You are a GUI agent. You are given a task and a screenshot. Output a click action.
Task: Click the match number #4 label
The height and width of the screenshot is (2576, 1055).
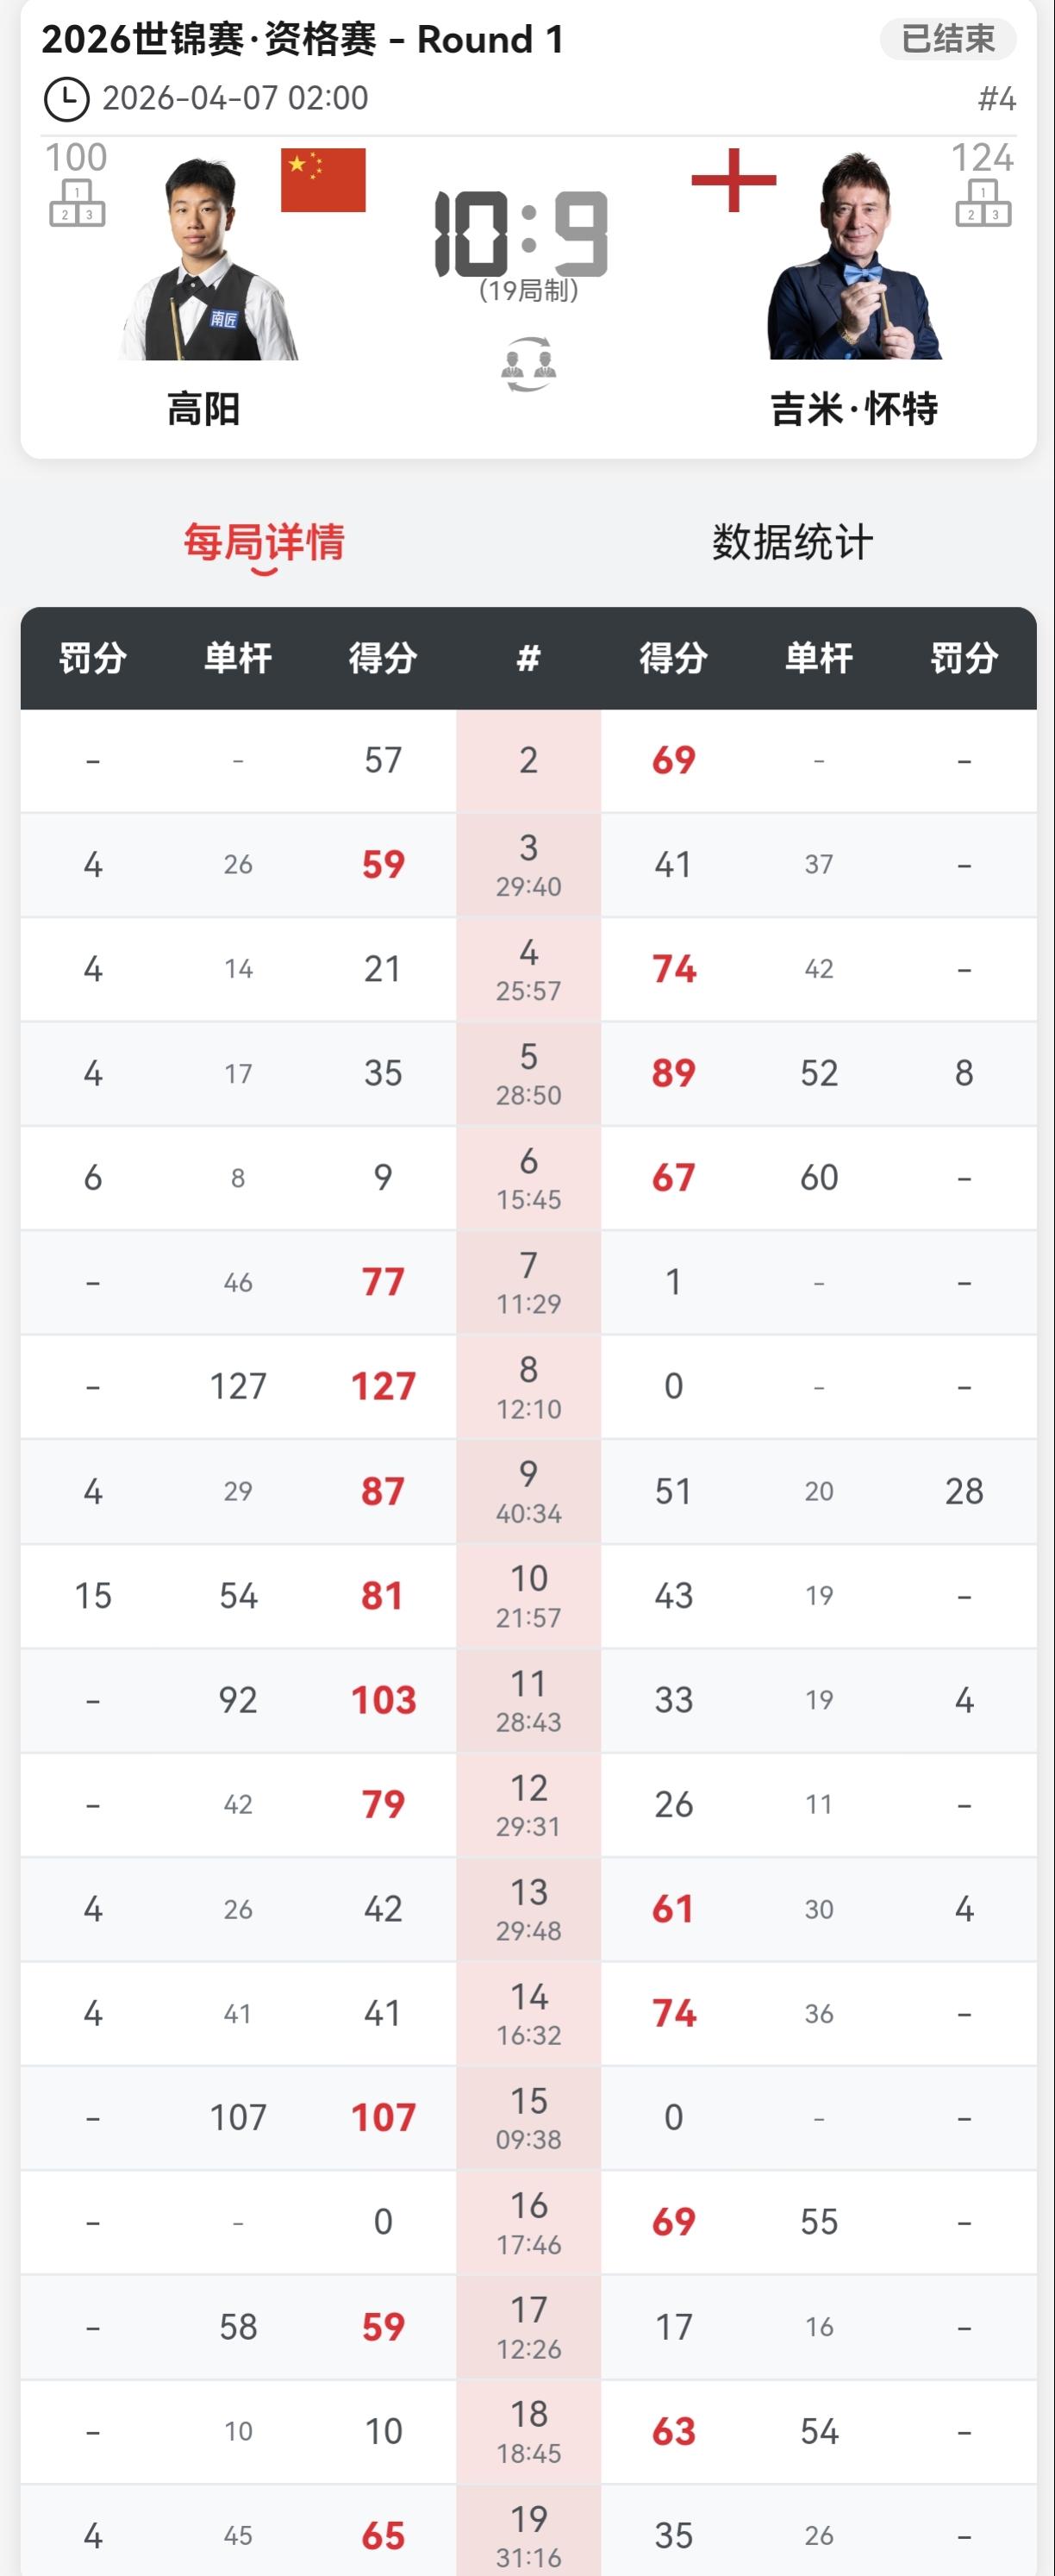point(996,99)
